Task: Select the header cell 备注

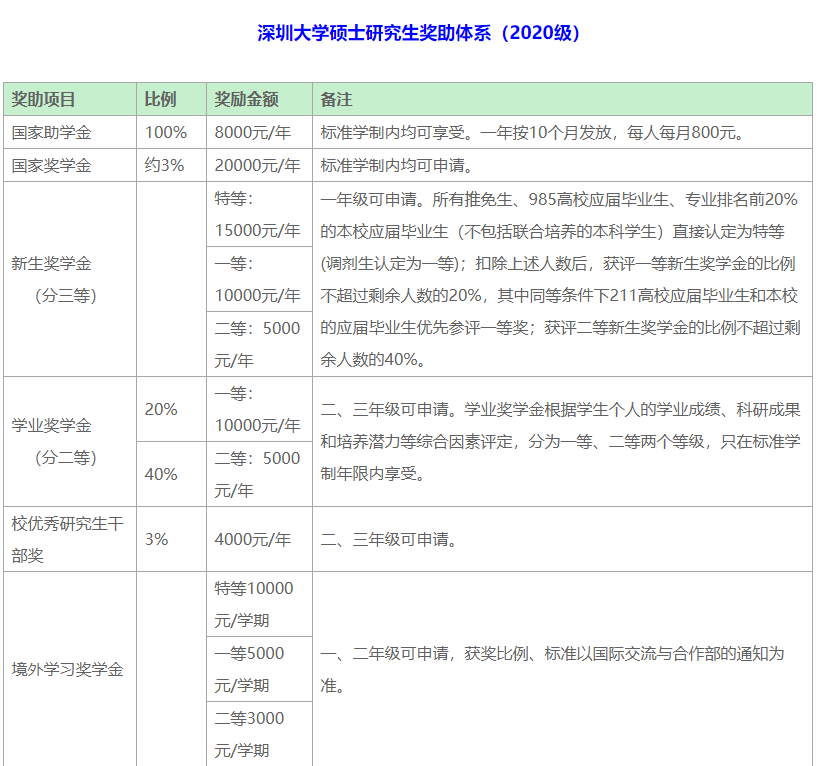Action: (562, 99)
